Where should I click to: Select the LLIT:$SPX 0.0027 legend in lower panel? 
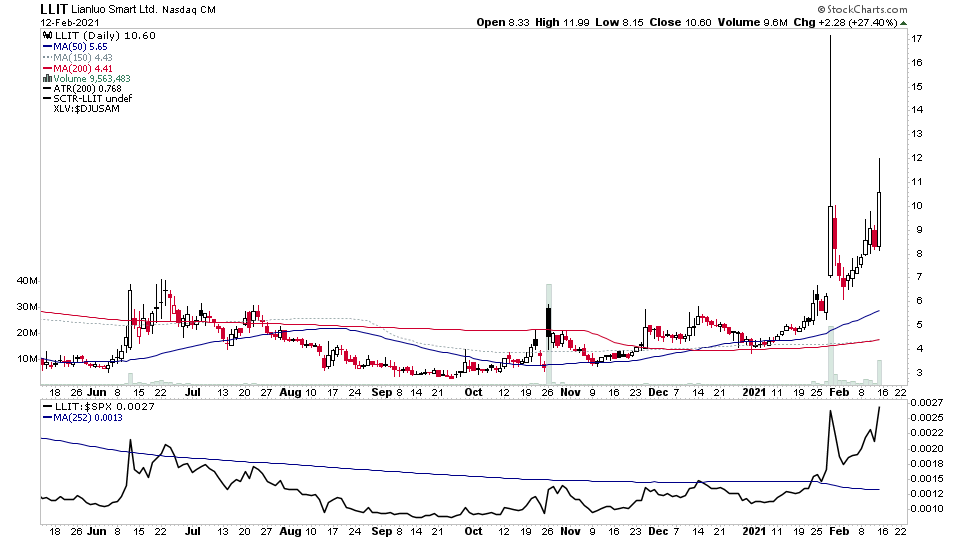click(105, 407)
